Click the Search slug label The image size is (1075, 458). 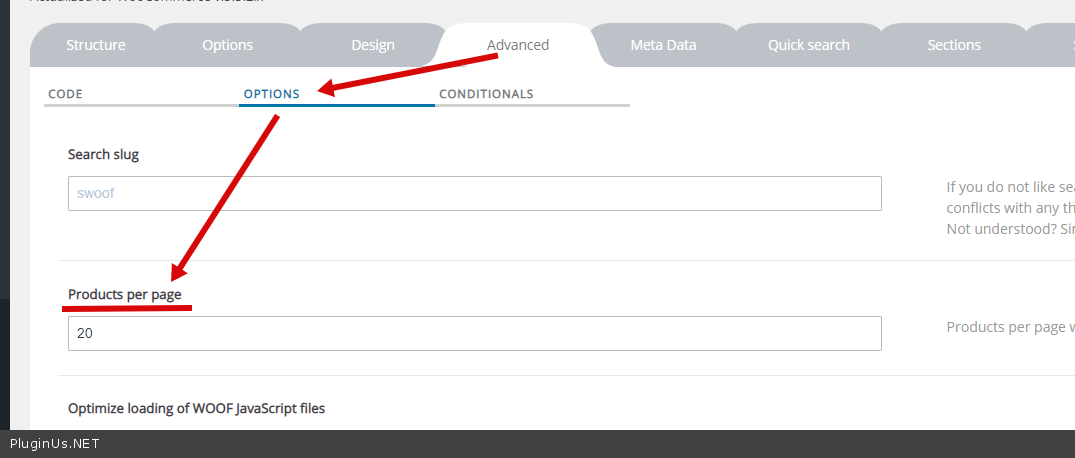[x=103, y=154]
